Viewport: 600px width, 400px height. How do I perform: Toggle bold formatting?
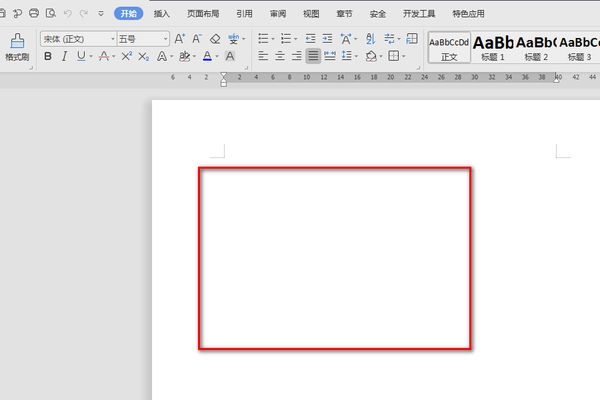pos(47,57)
